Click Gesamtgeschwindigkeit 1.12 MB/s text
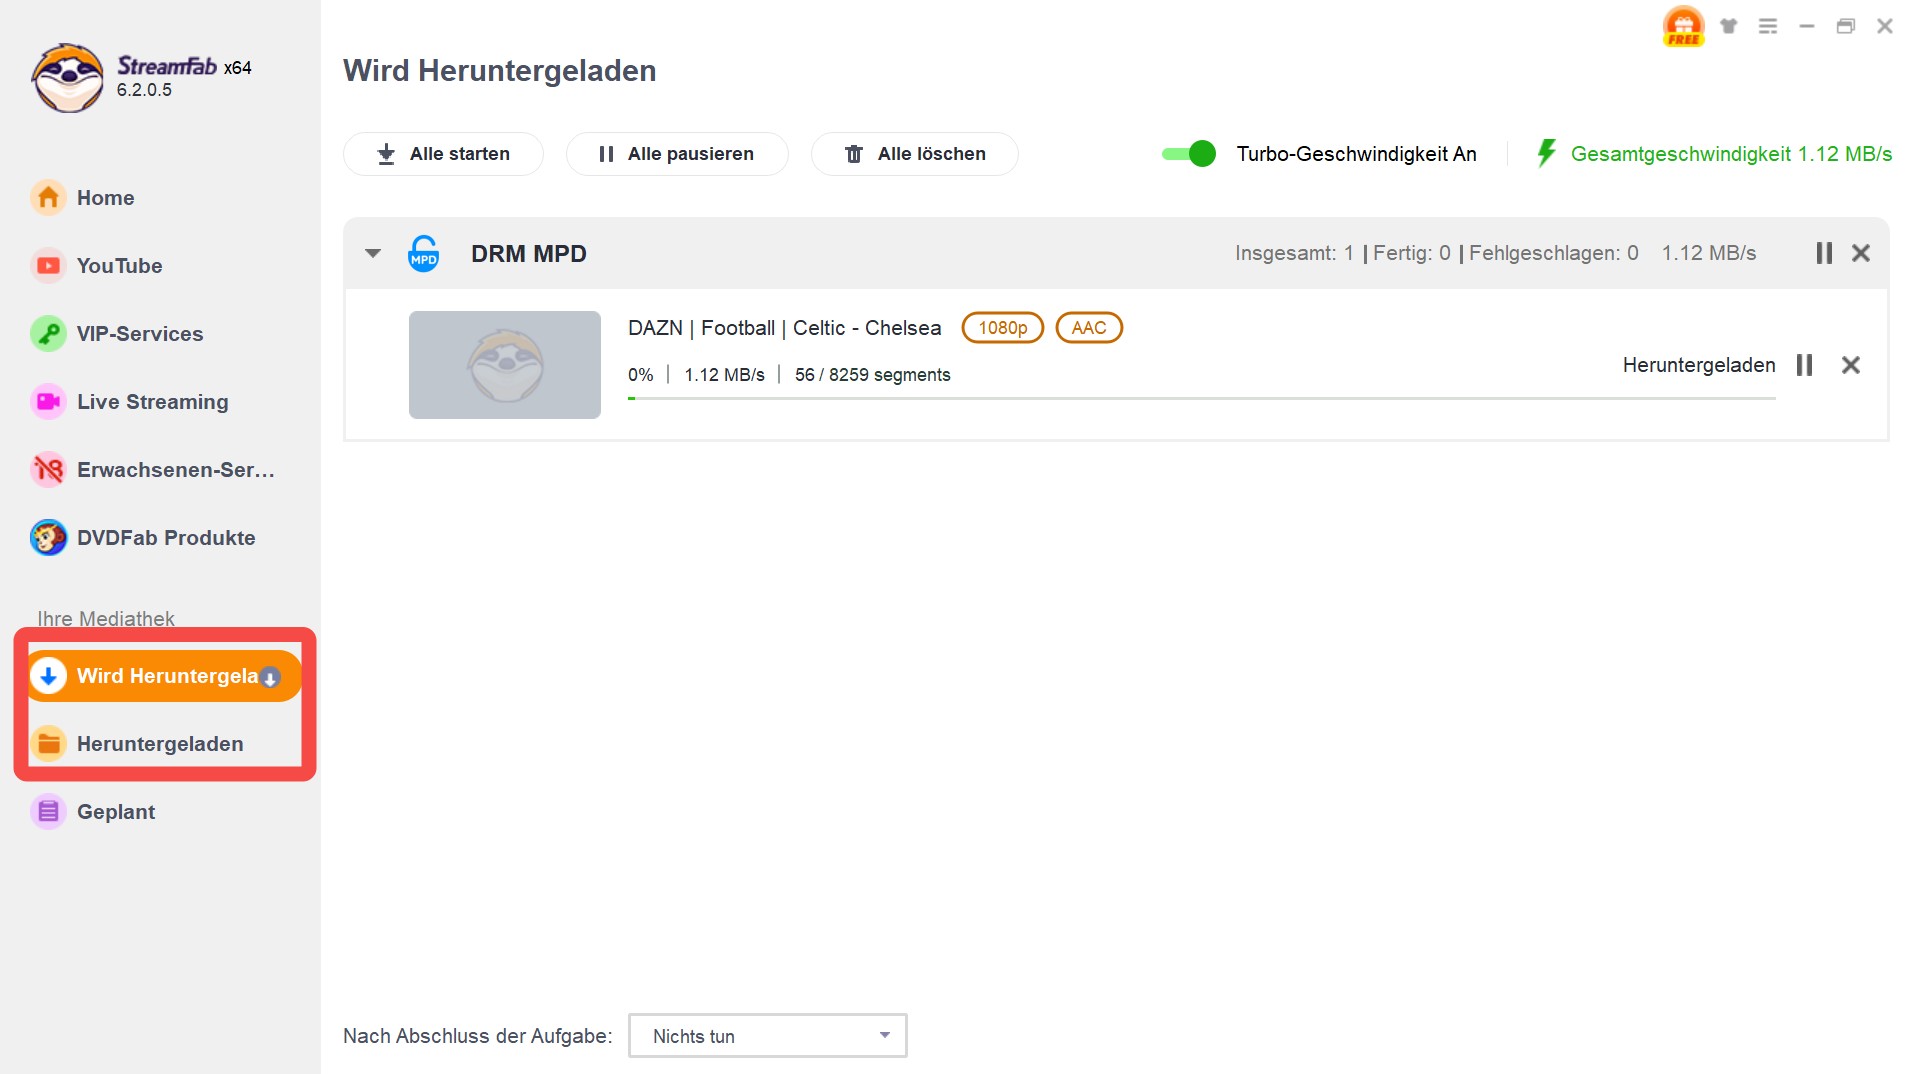This screenshot has height=1074, width=1914. 1731,154
